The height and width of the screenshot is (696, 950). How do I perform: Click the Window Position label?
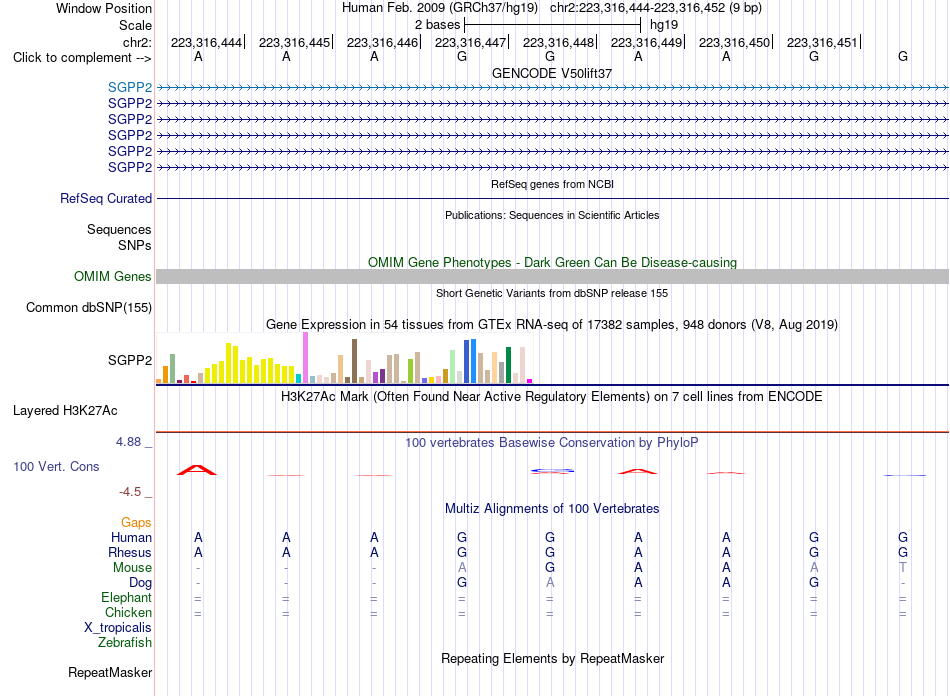point(104,8)
